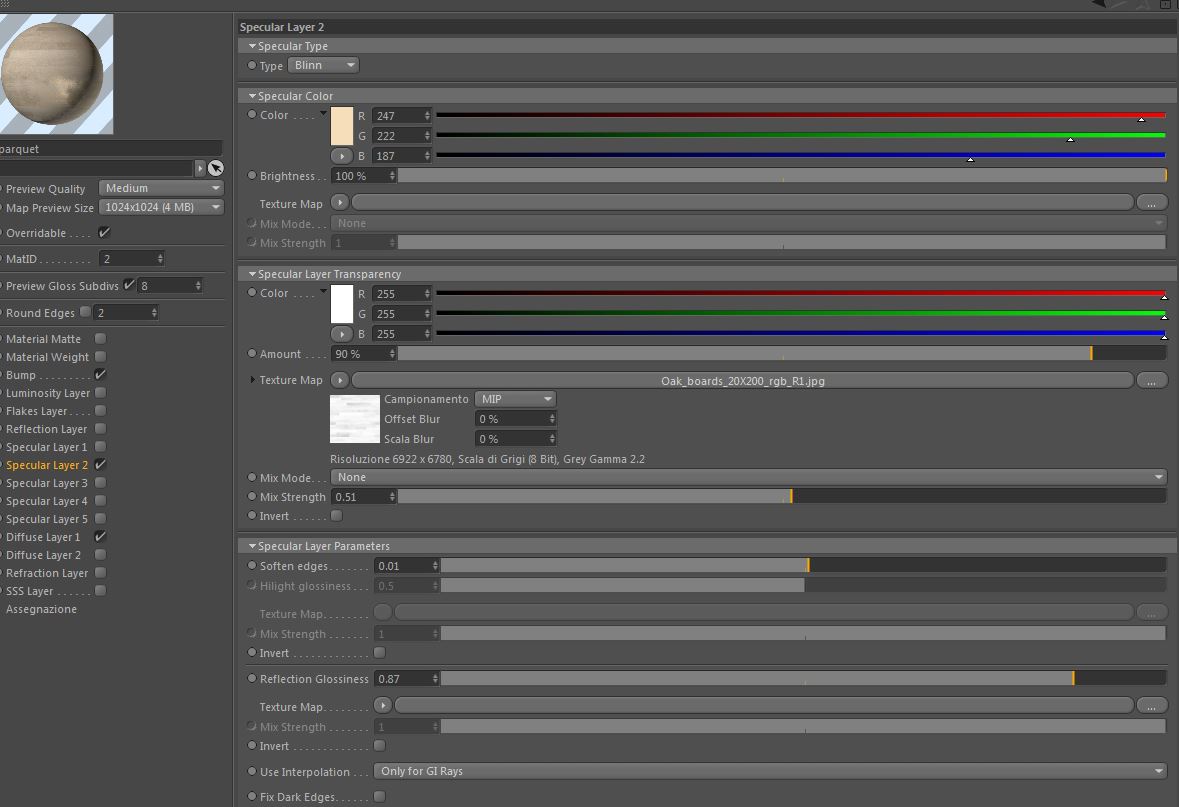1179x807 pixels.
Task: Collapse the Specular Layer Parameters section
Action: [x=252, y=546]
